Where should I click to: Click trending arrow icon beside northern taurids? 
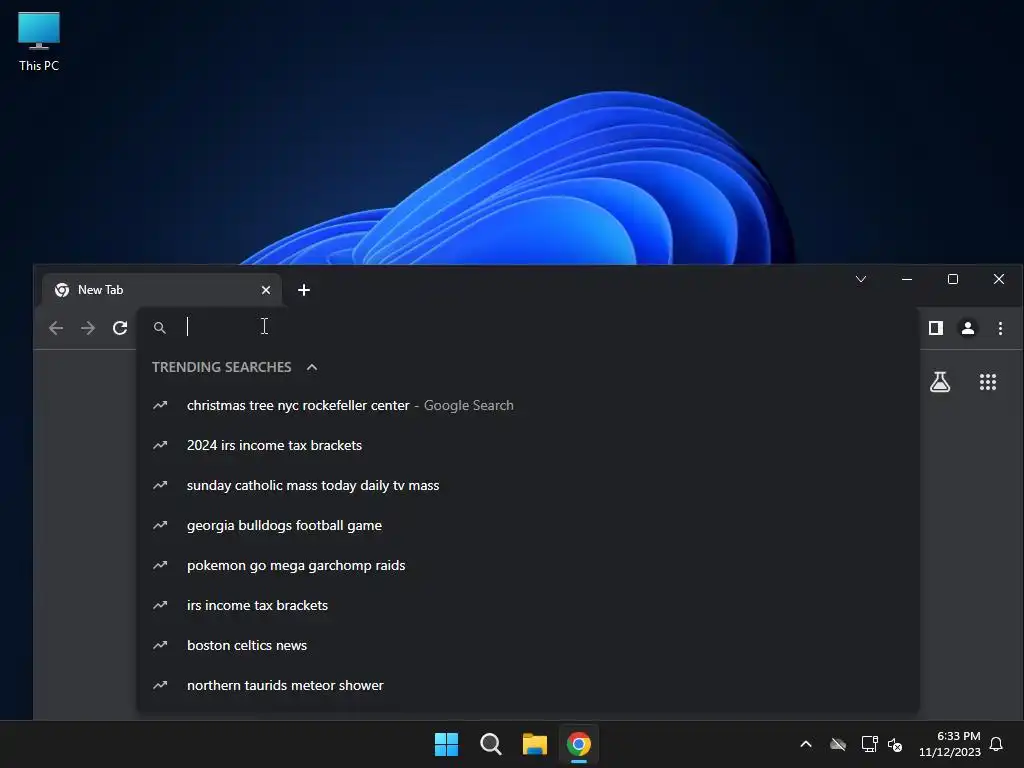pyautogui.click(x=160, y=685)
